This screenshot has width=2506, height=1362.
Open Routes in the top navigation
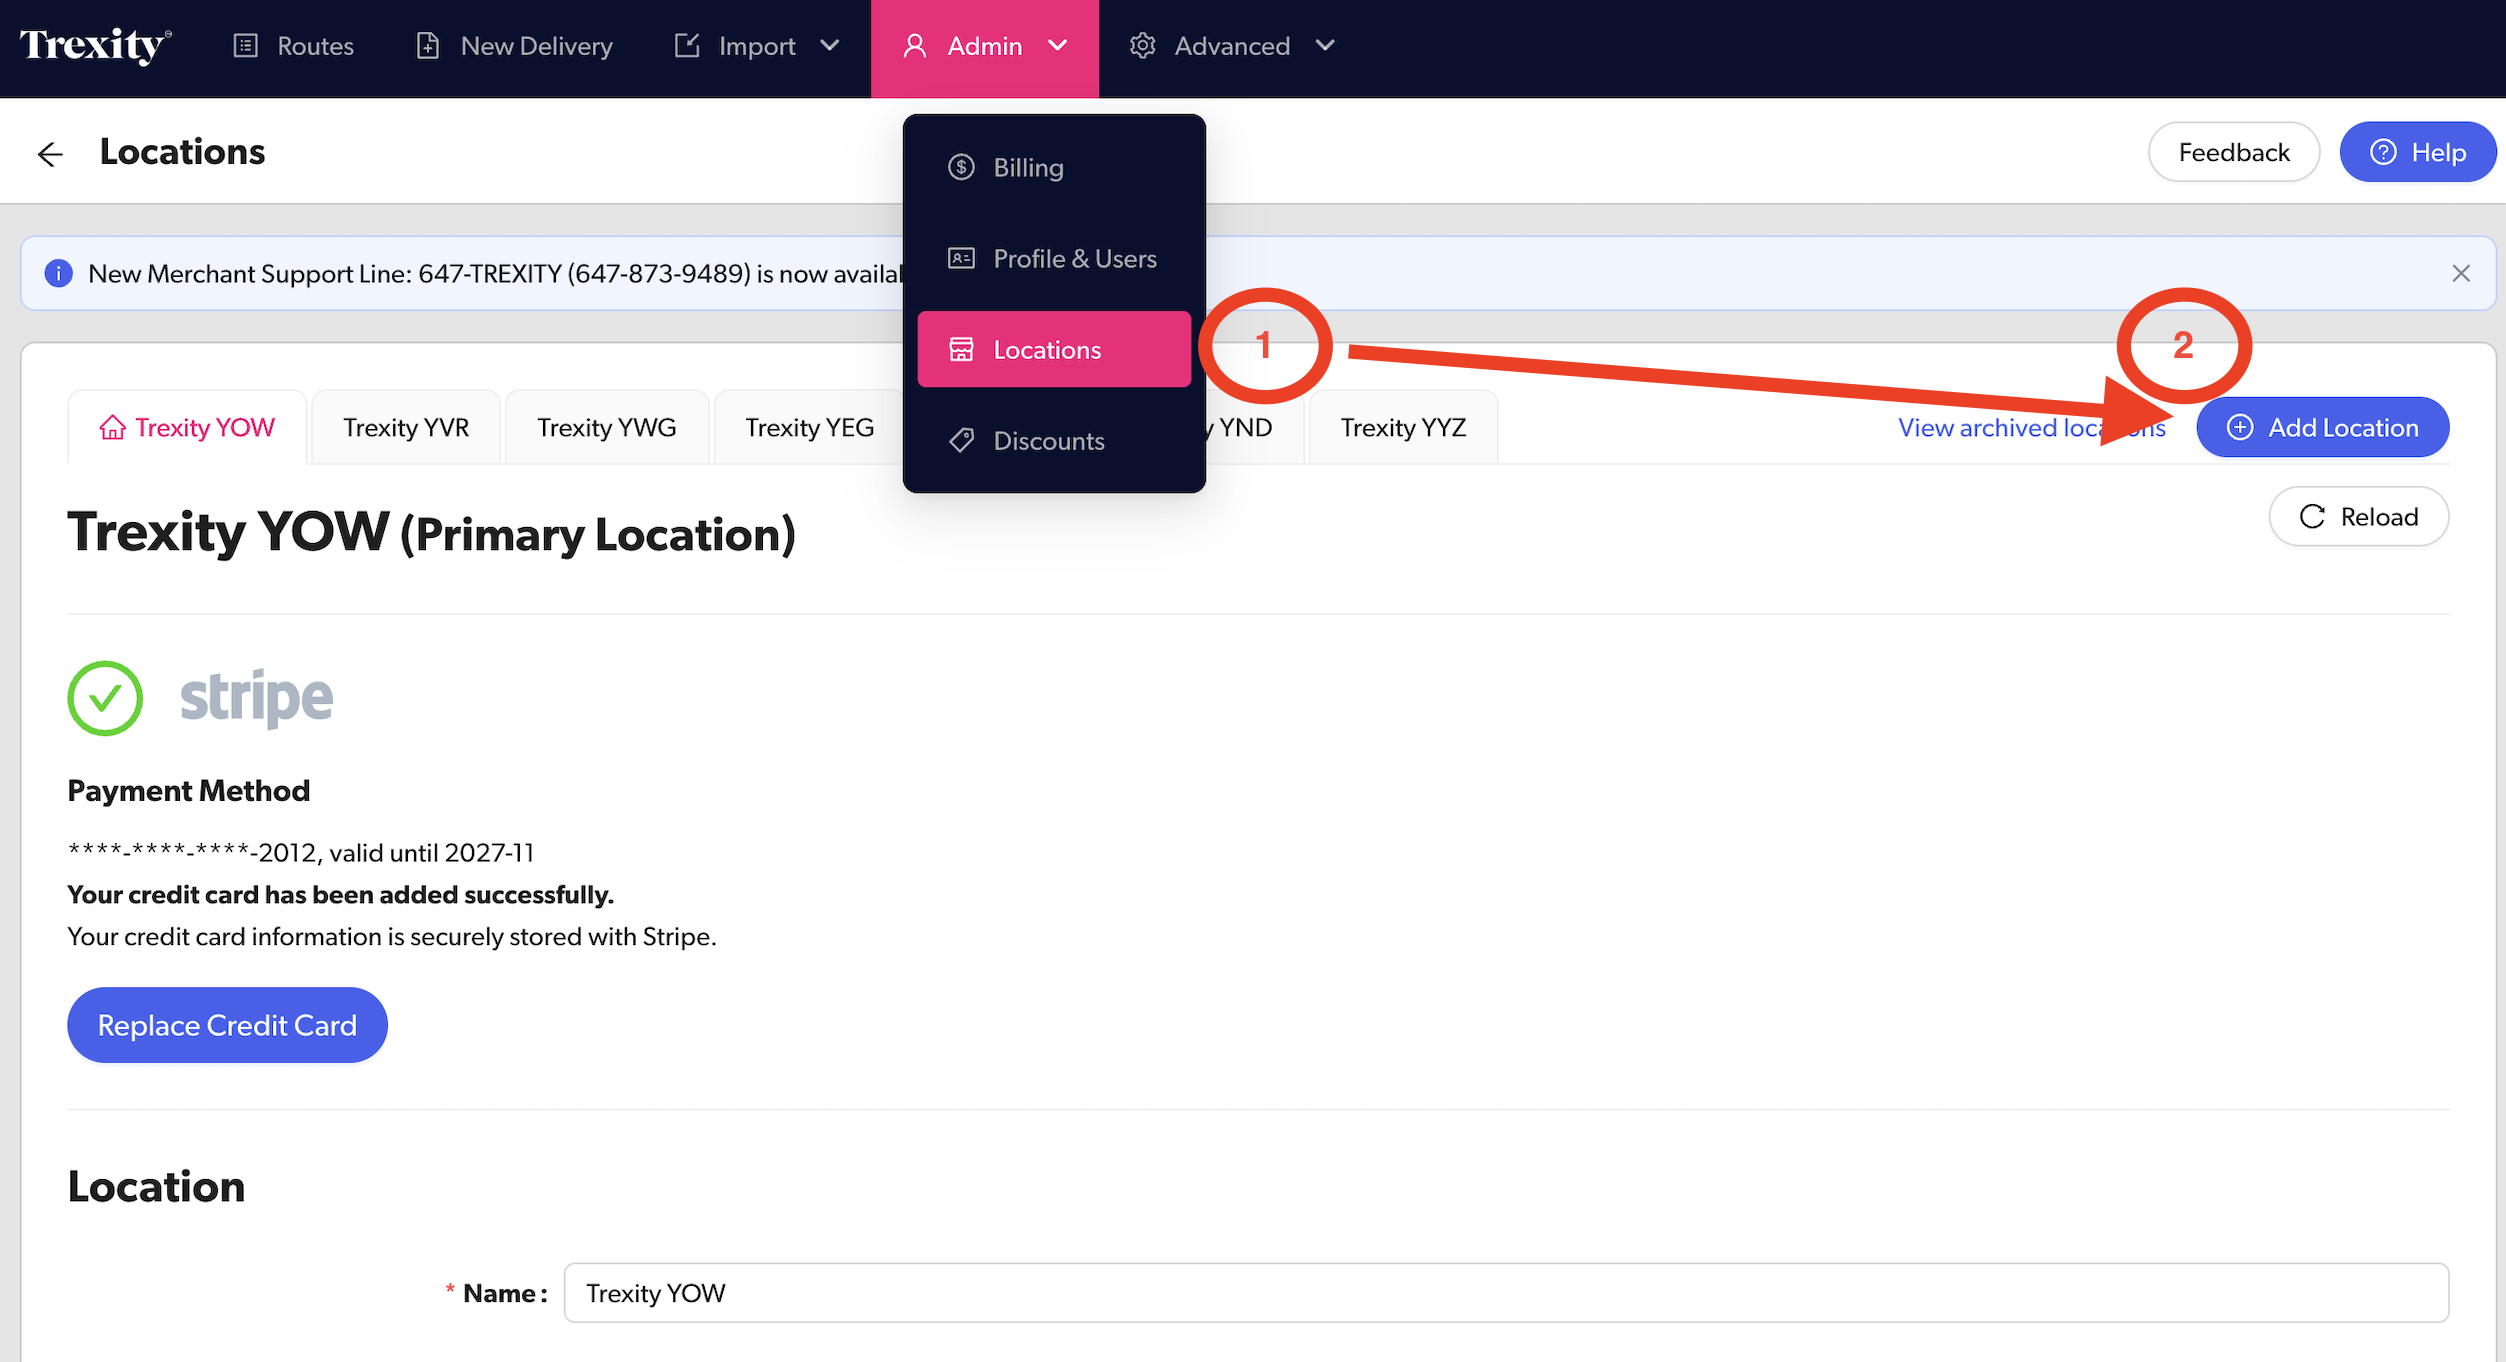(x=293, y=46)
